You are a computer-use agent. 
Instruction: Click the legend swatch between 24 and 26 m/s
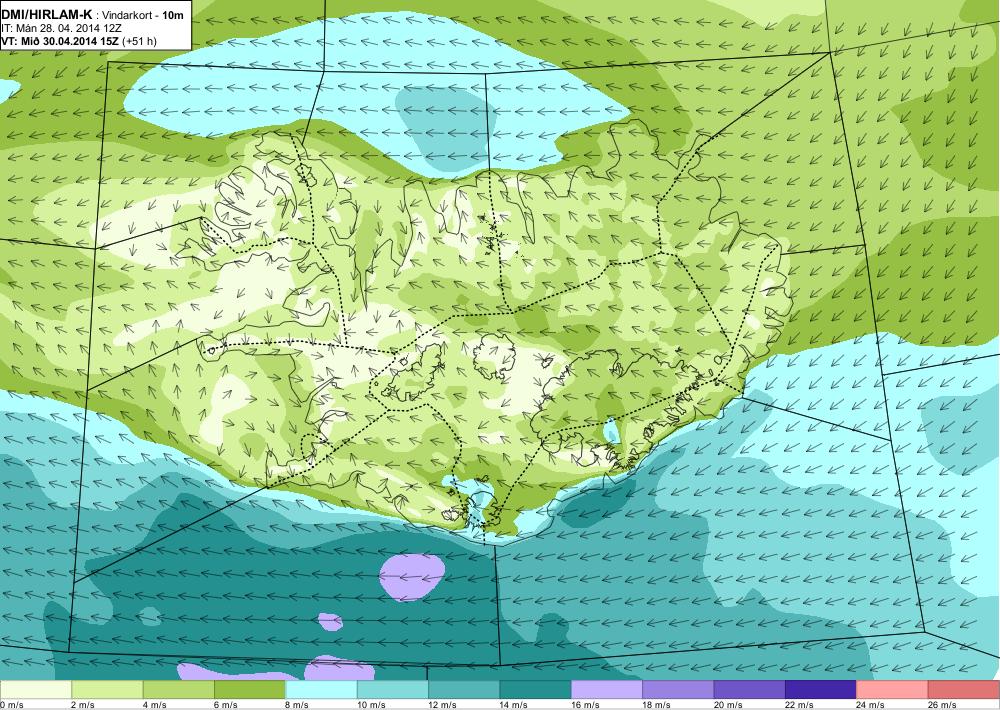click(893, 690)
